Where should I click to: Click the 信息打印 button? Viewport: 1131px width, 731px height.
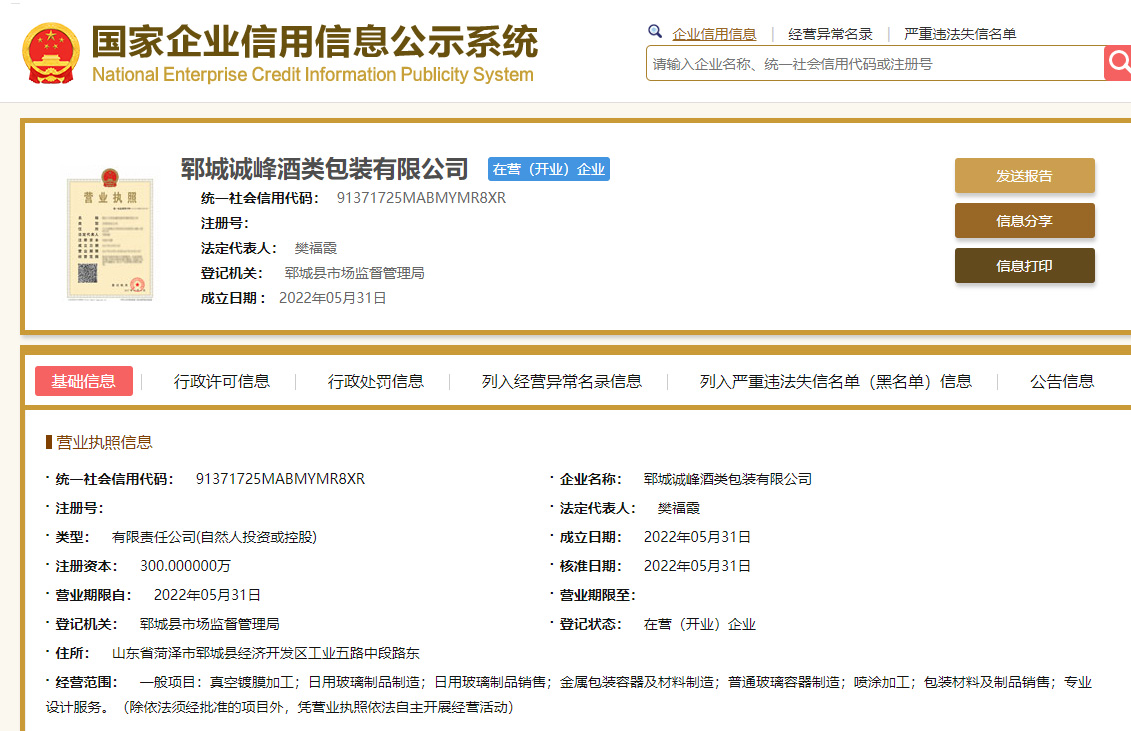(x=1025, y=266)
